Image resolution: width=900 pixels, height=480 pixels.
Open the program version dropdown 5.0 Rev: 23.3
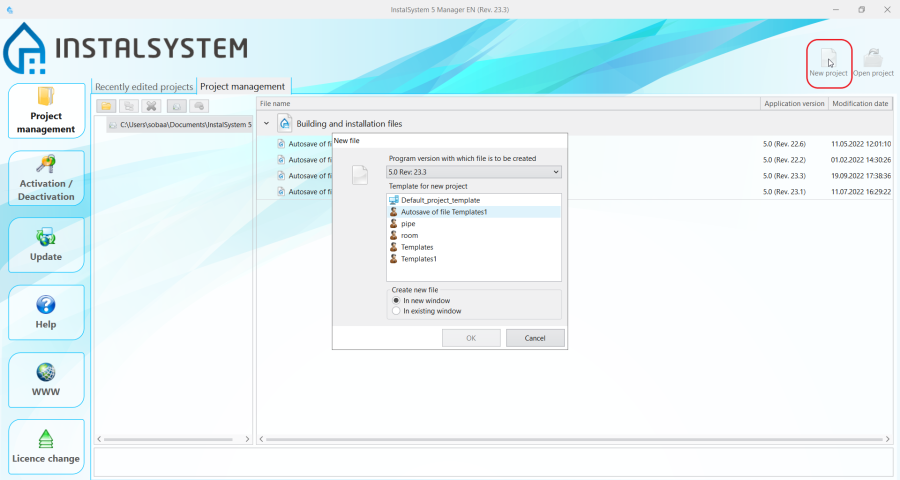coord(474,172)
